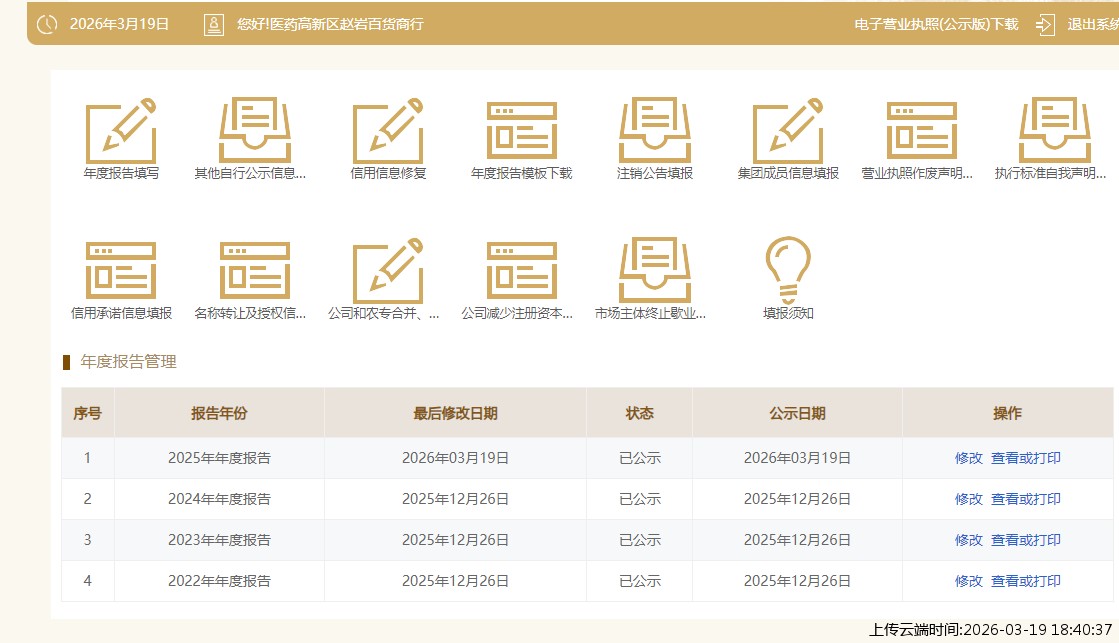Viewport: 1119px width, 643px height.
Task: Select the 年度报告模板下载 icon
Action: coord(521,131)
